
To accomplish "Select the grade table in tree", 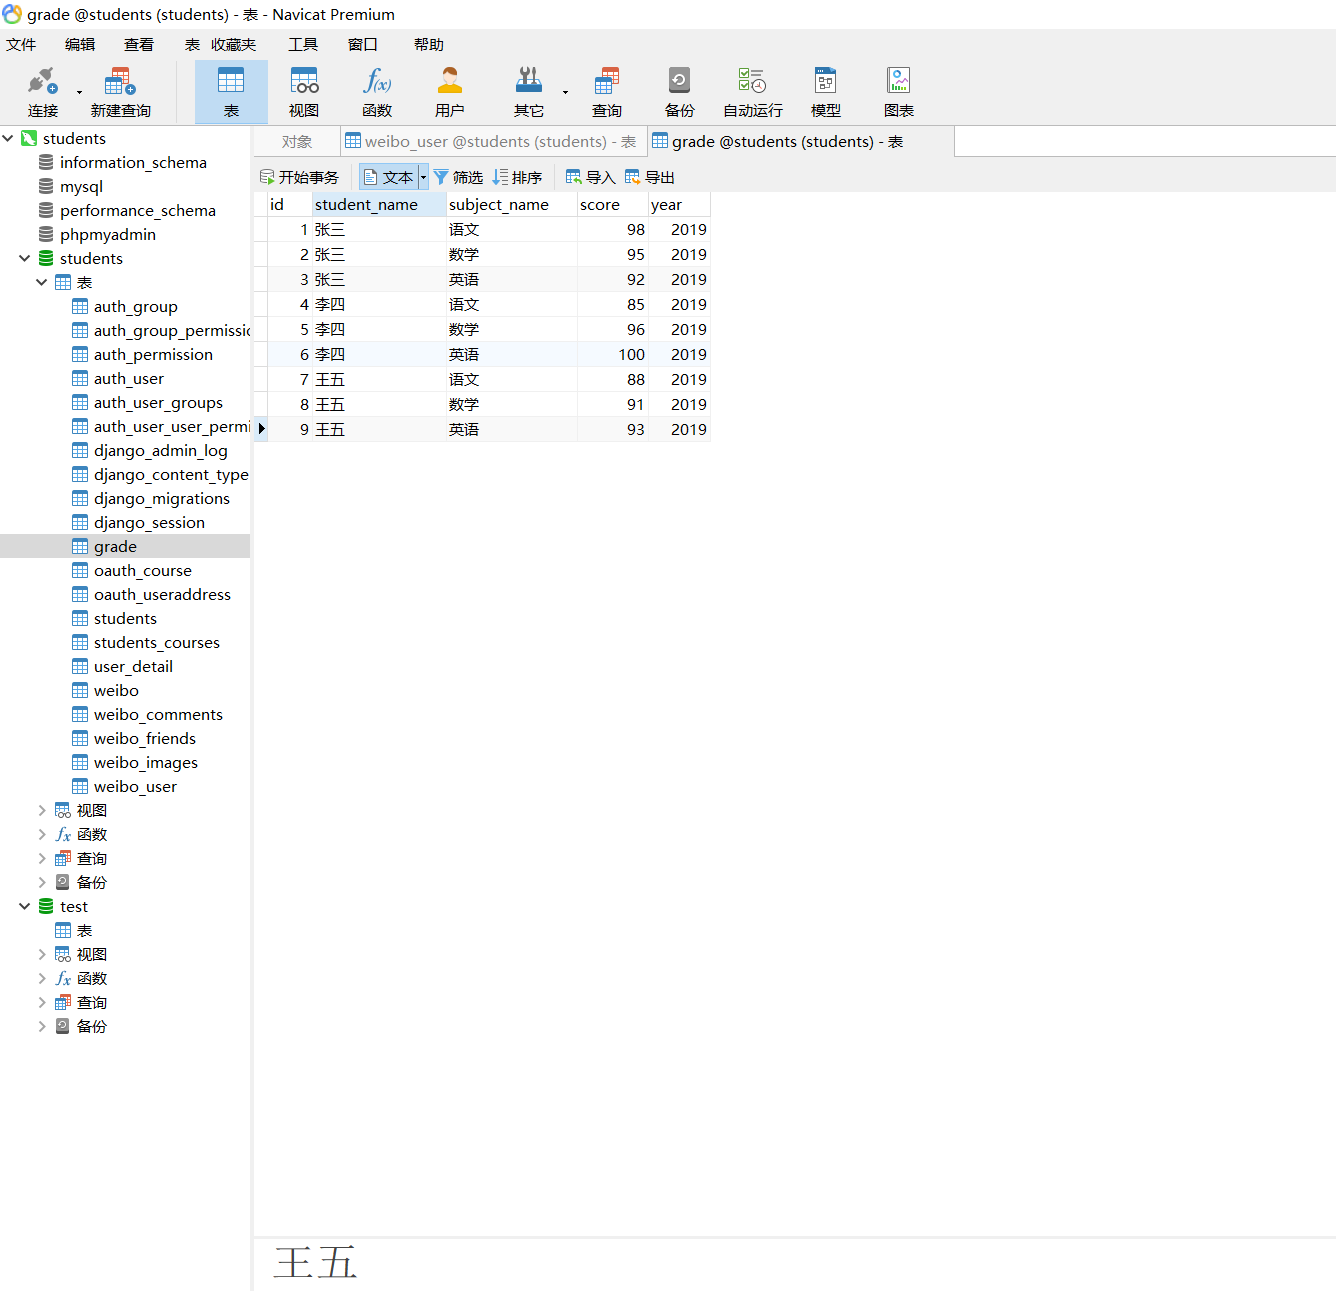I will pyautogui.click(x=115, y=546).
